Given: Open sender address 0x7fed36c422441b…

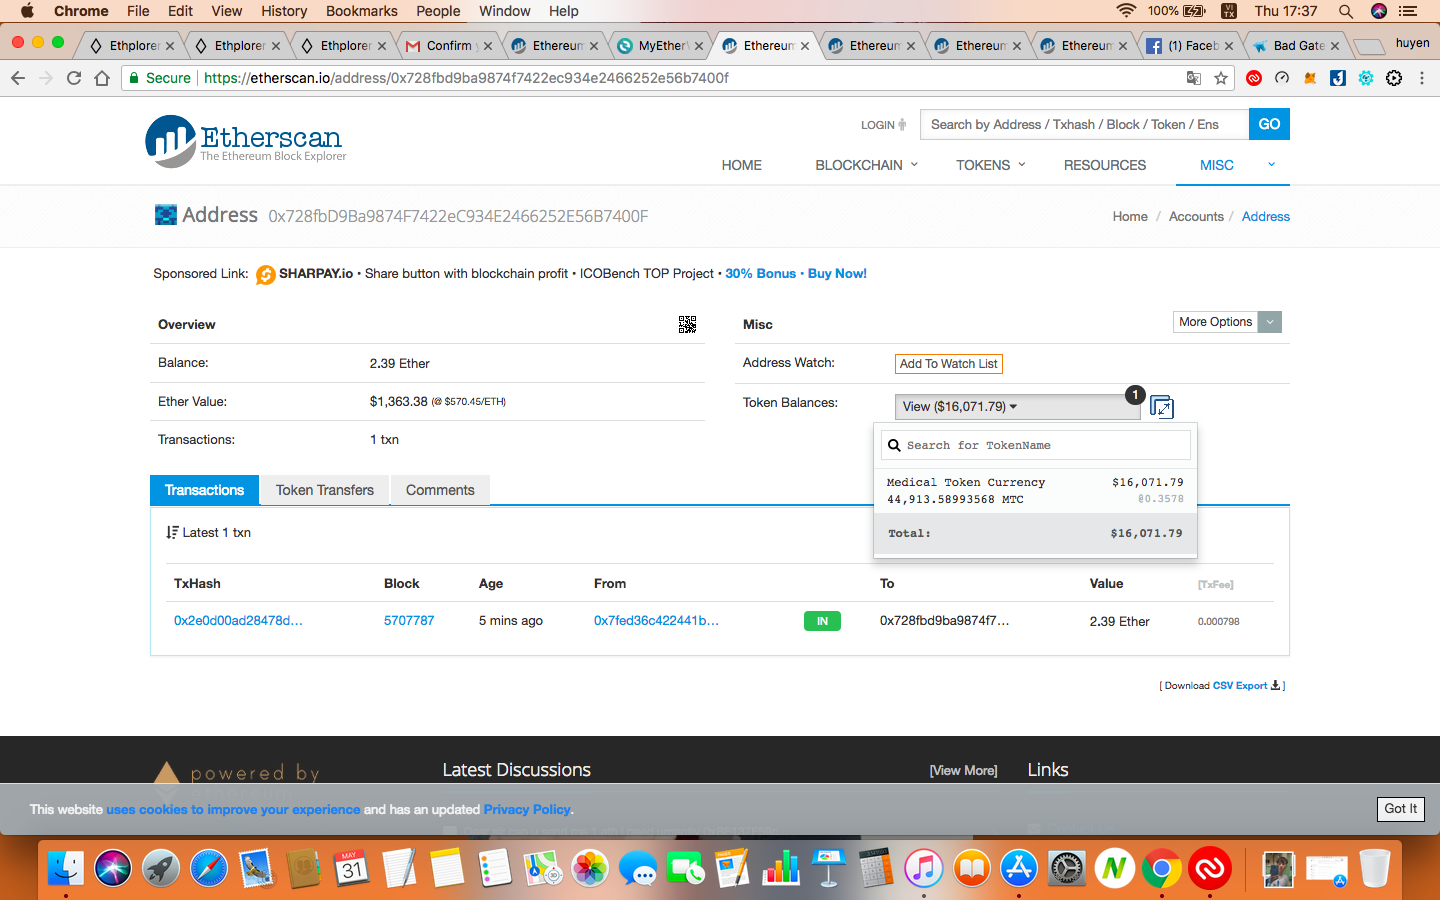Looking at the screenshot, I should point(656,621).
